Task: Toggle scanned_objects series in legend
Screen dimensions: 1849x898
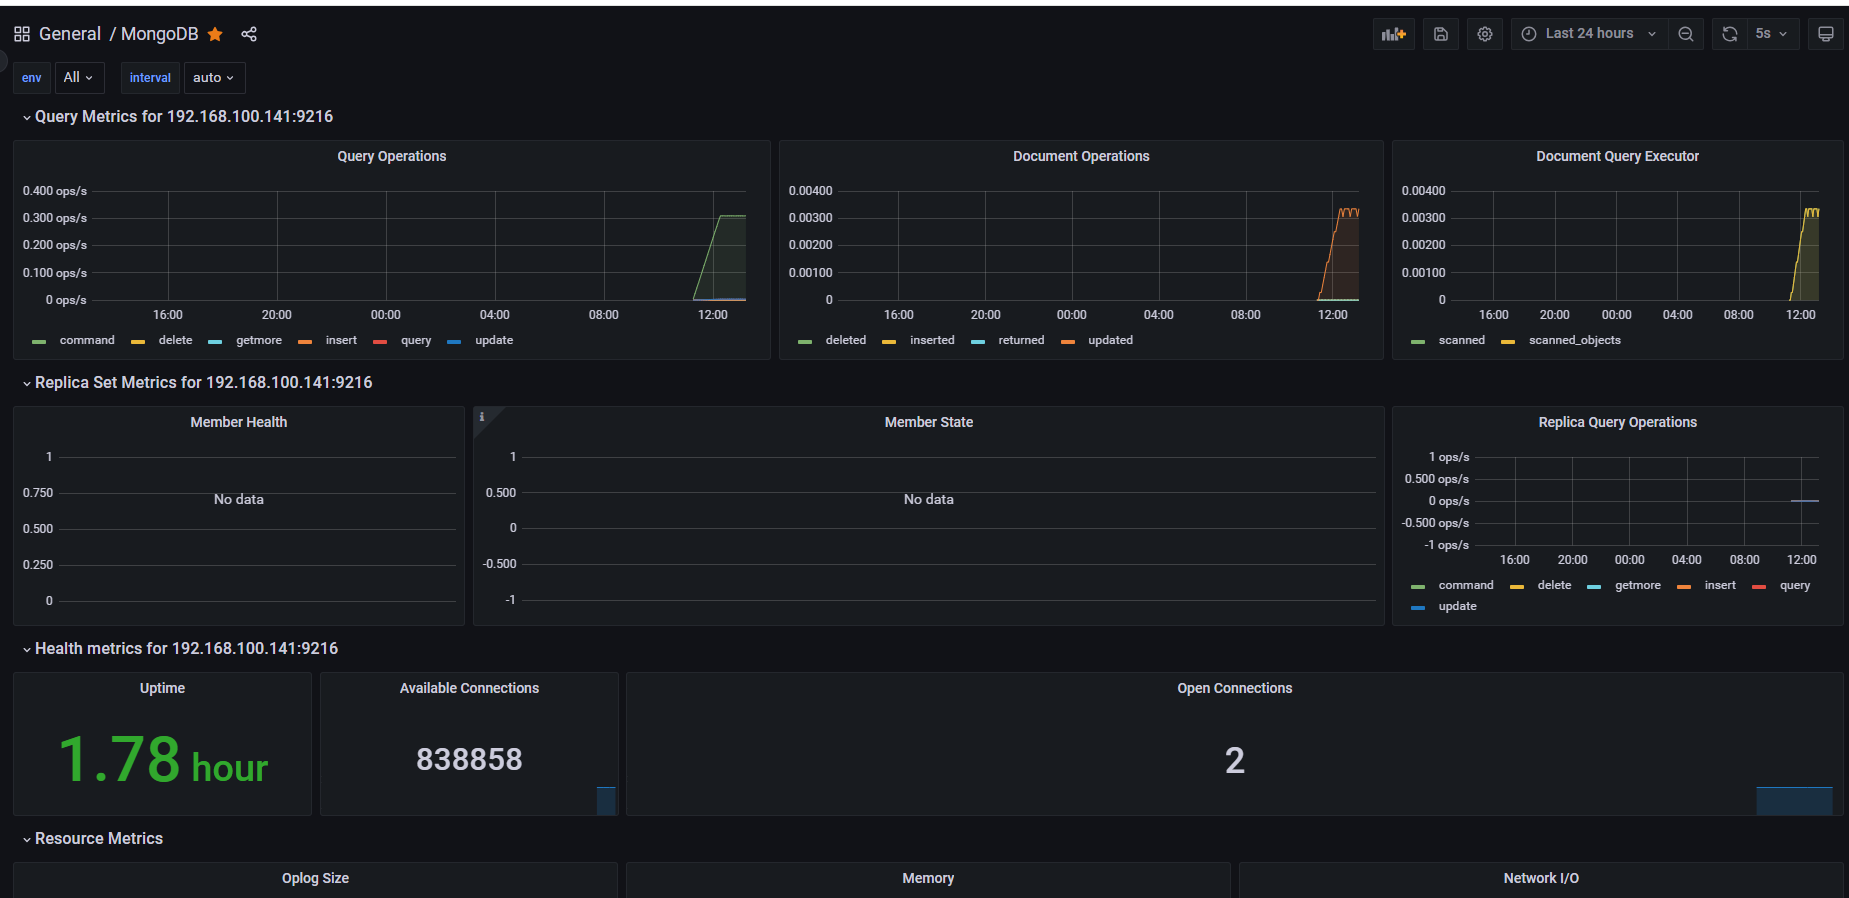Action: (x=1574, y=340)
